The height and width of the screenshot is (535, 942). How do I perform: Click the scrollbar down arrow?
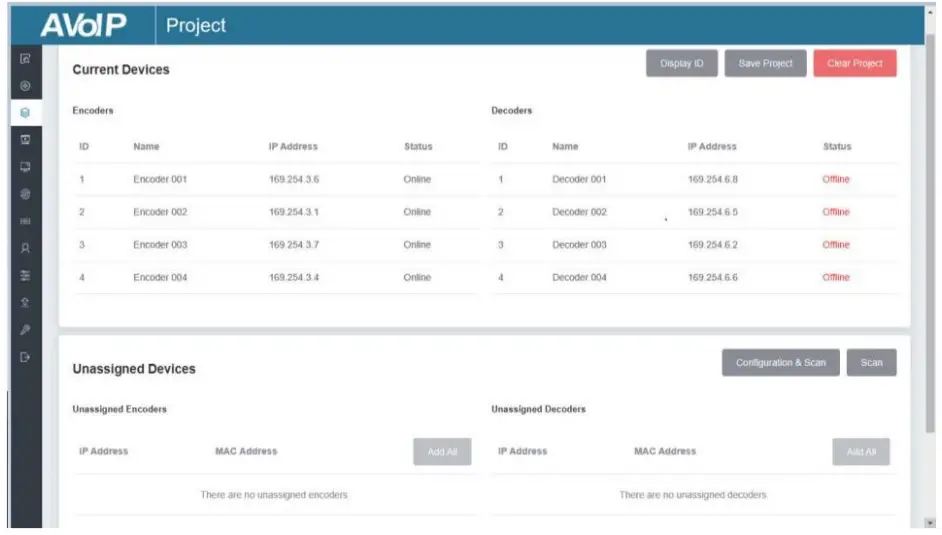pos(930,523)
